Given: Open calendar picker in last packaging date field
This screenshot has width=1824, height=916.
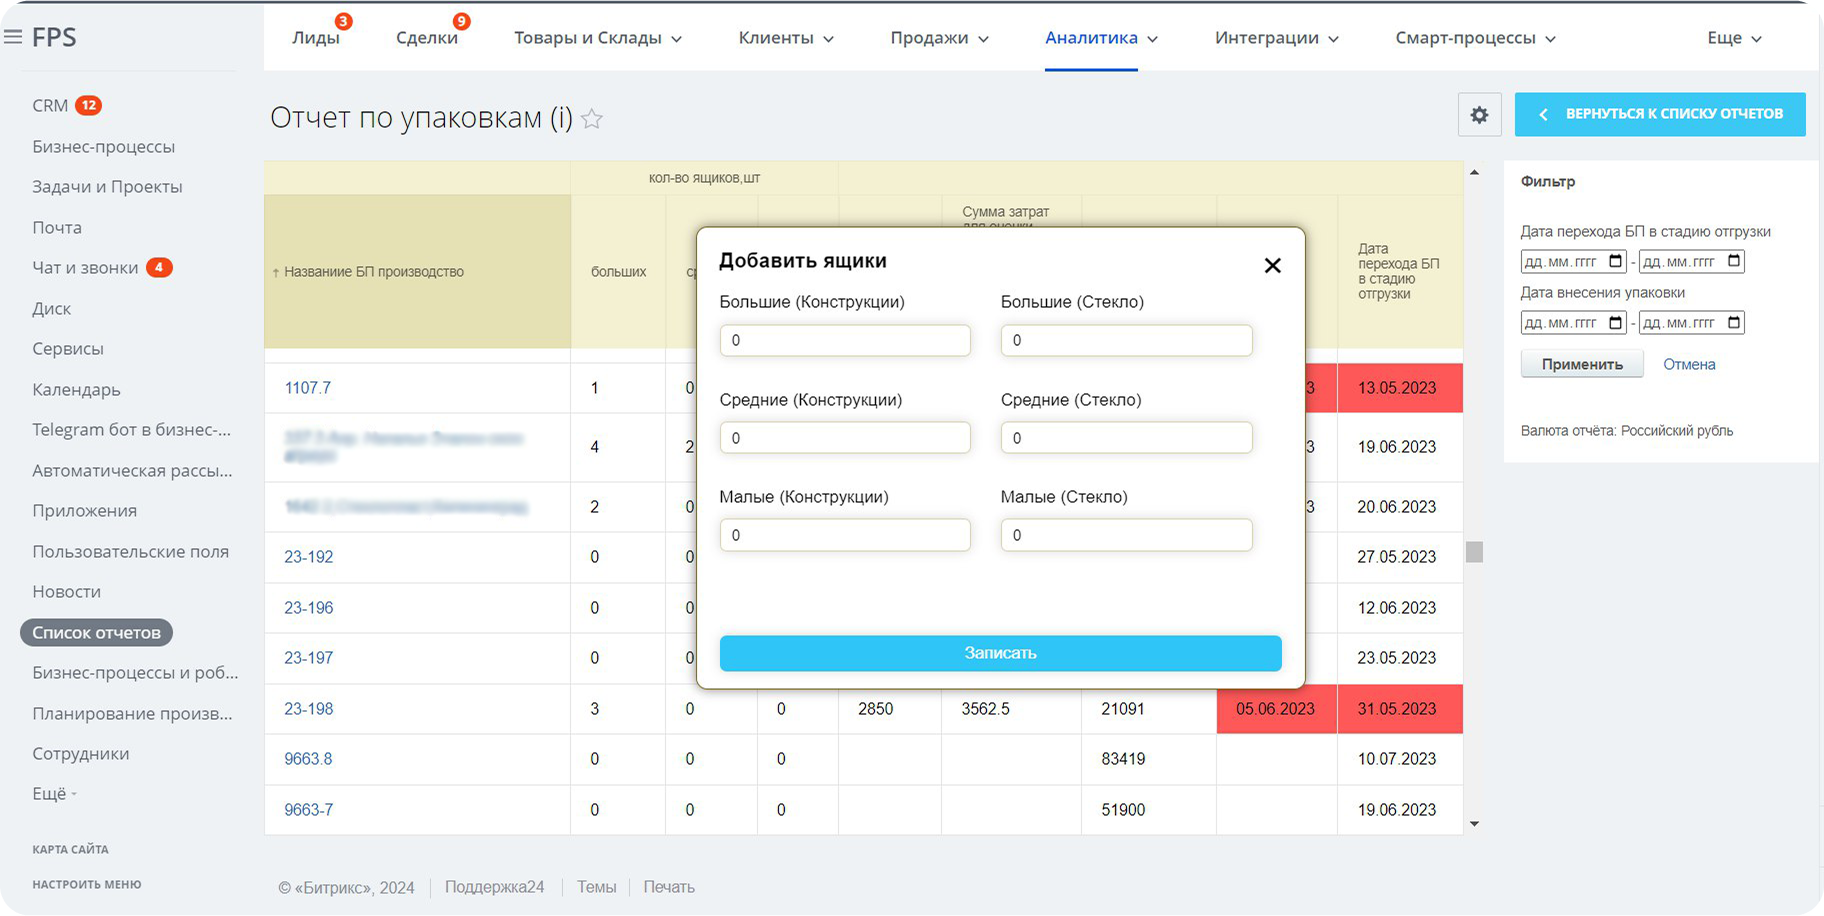Looking at the screenshot, I should coord(1734,323).
